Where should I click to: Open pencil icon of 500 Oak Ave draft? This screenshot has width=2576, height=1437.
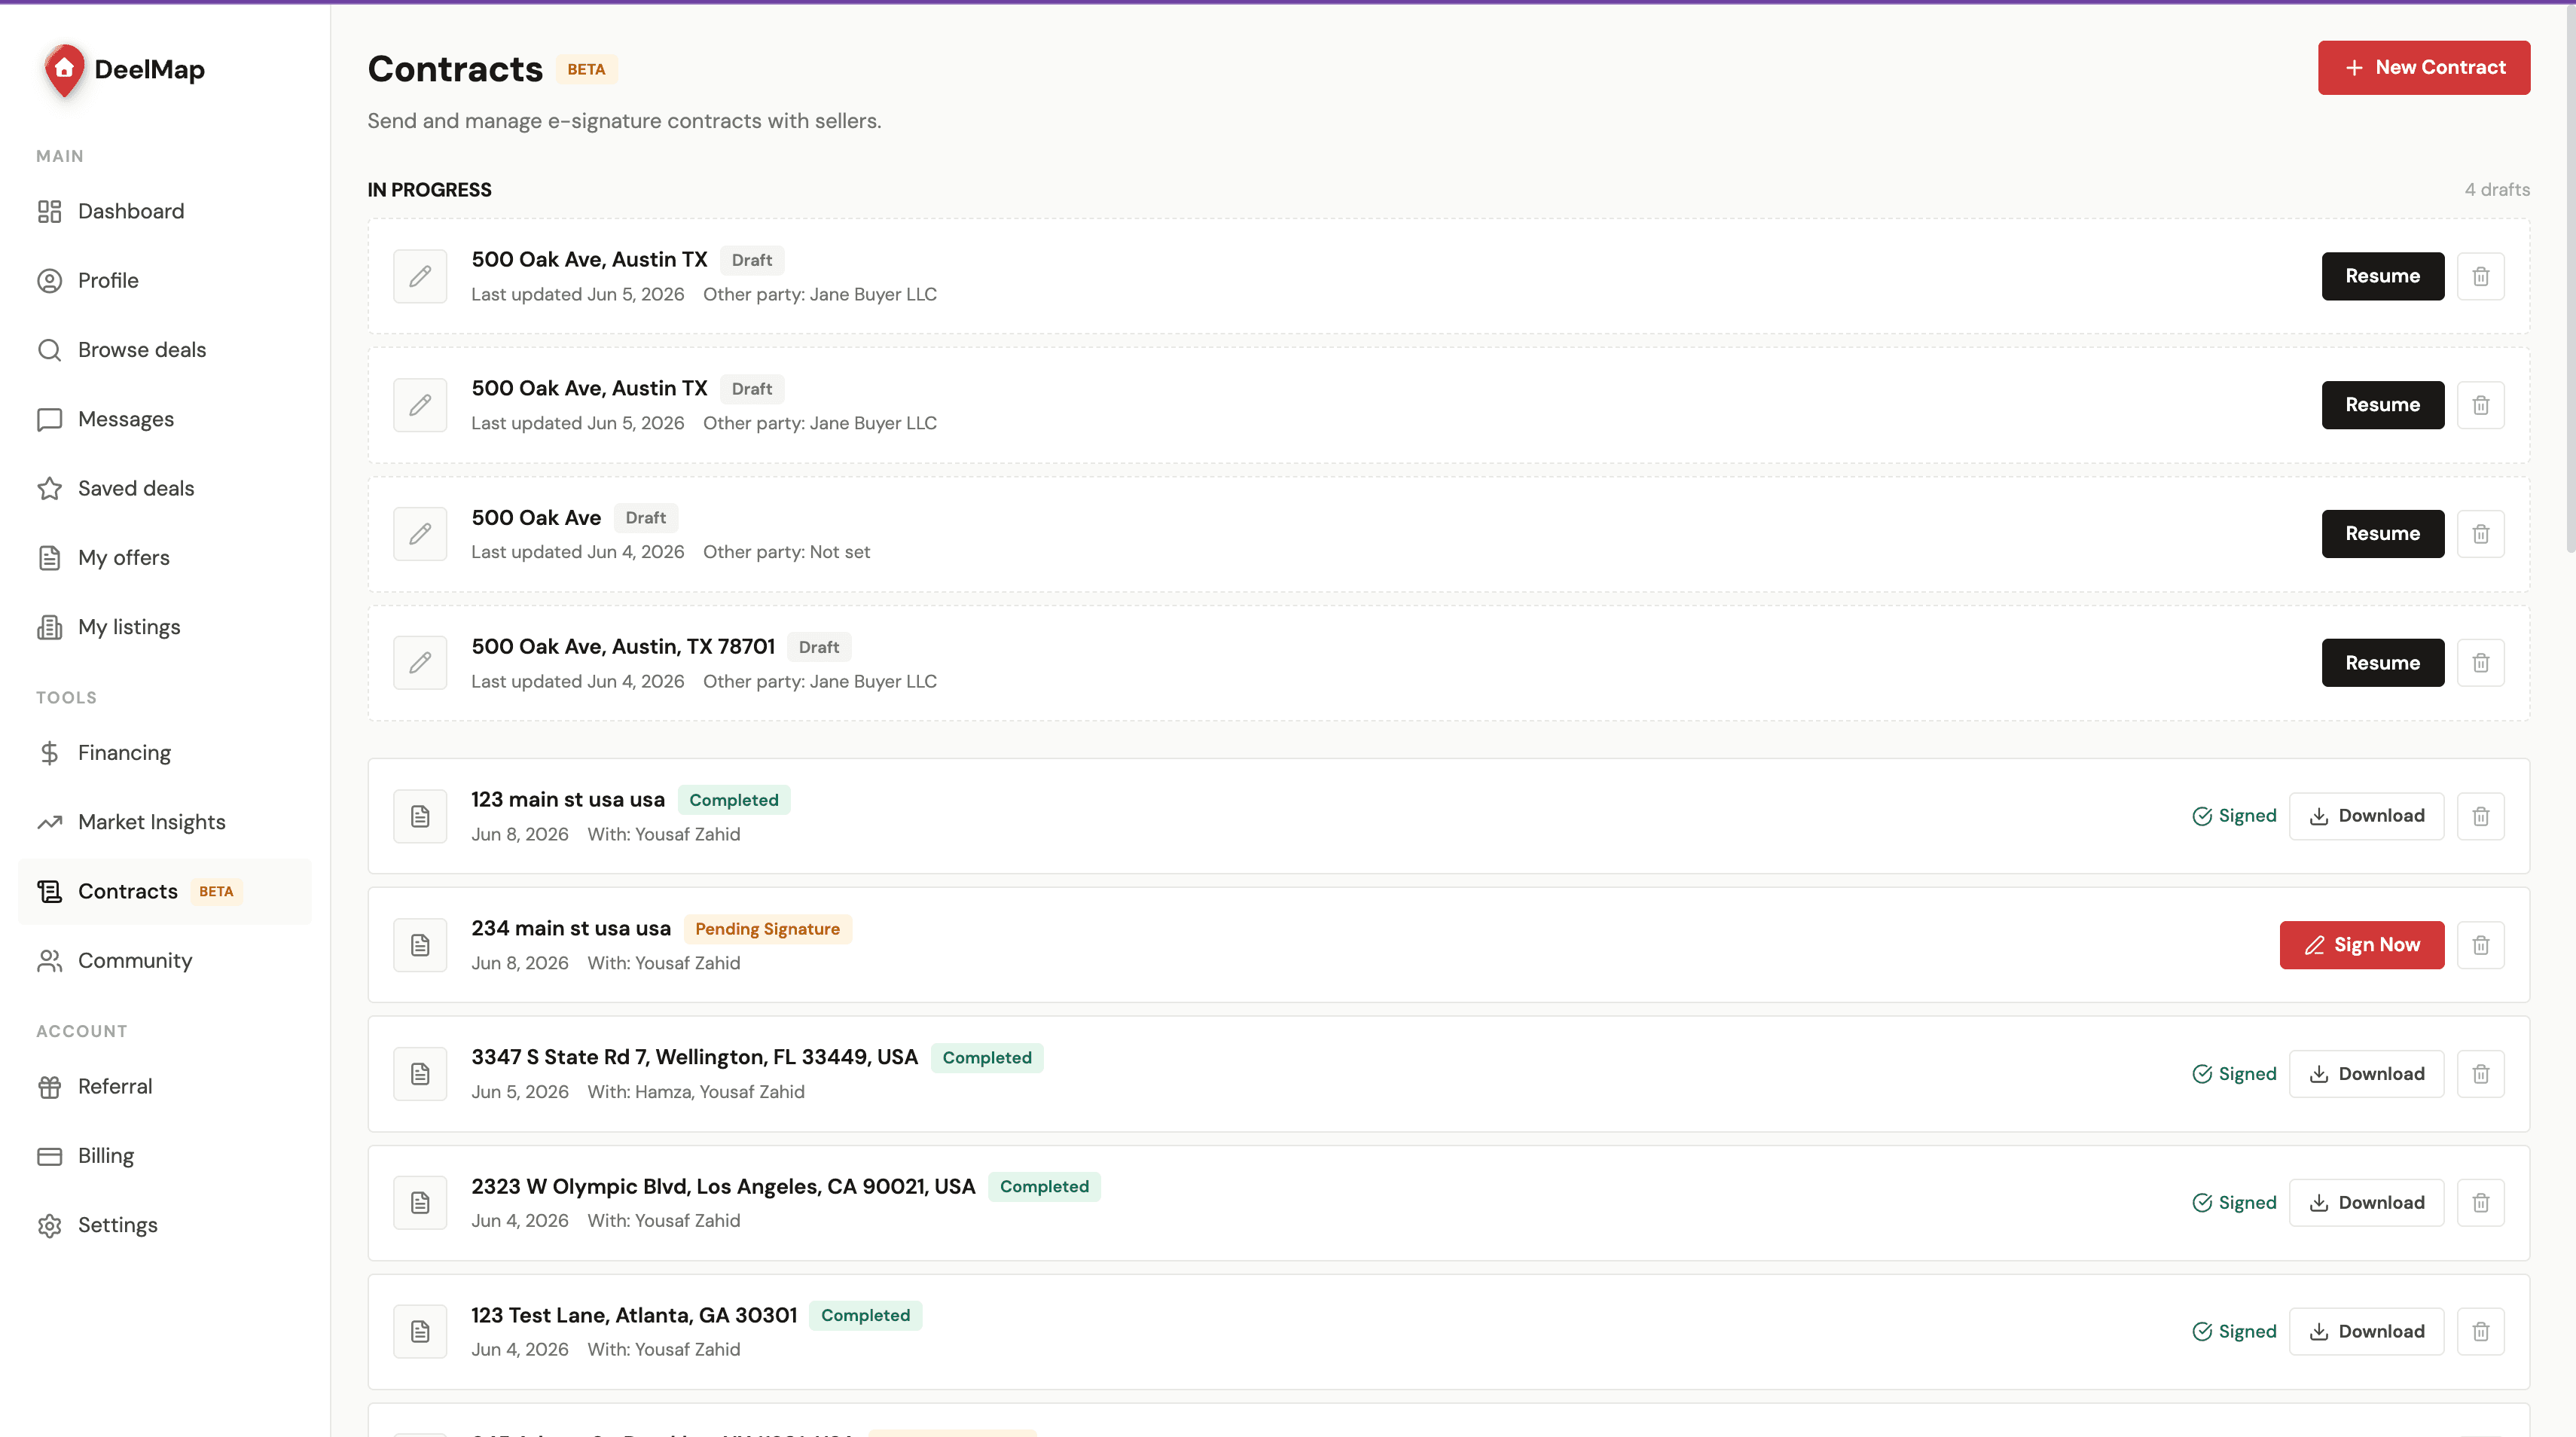(x=420, y=534)
